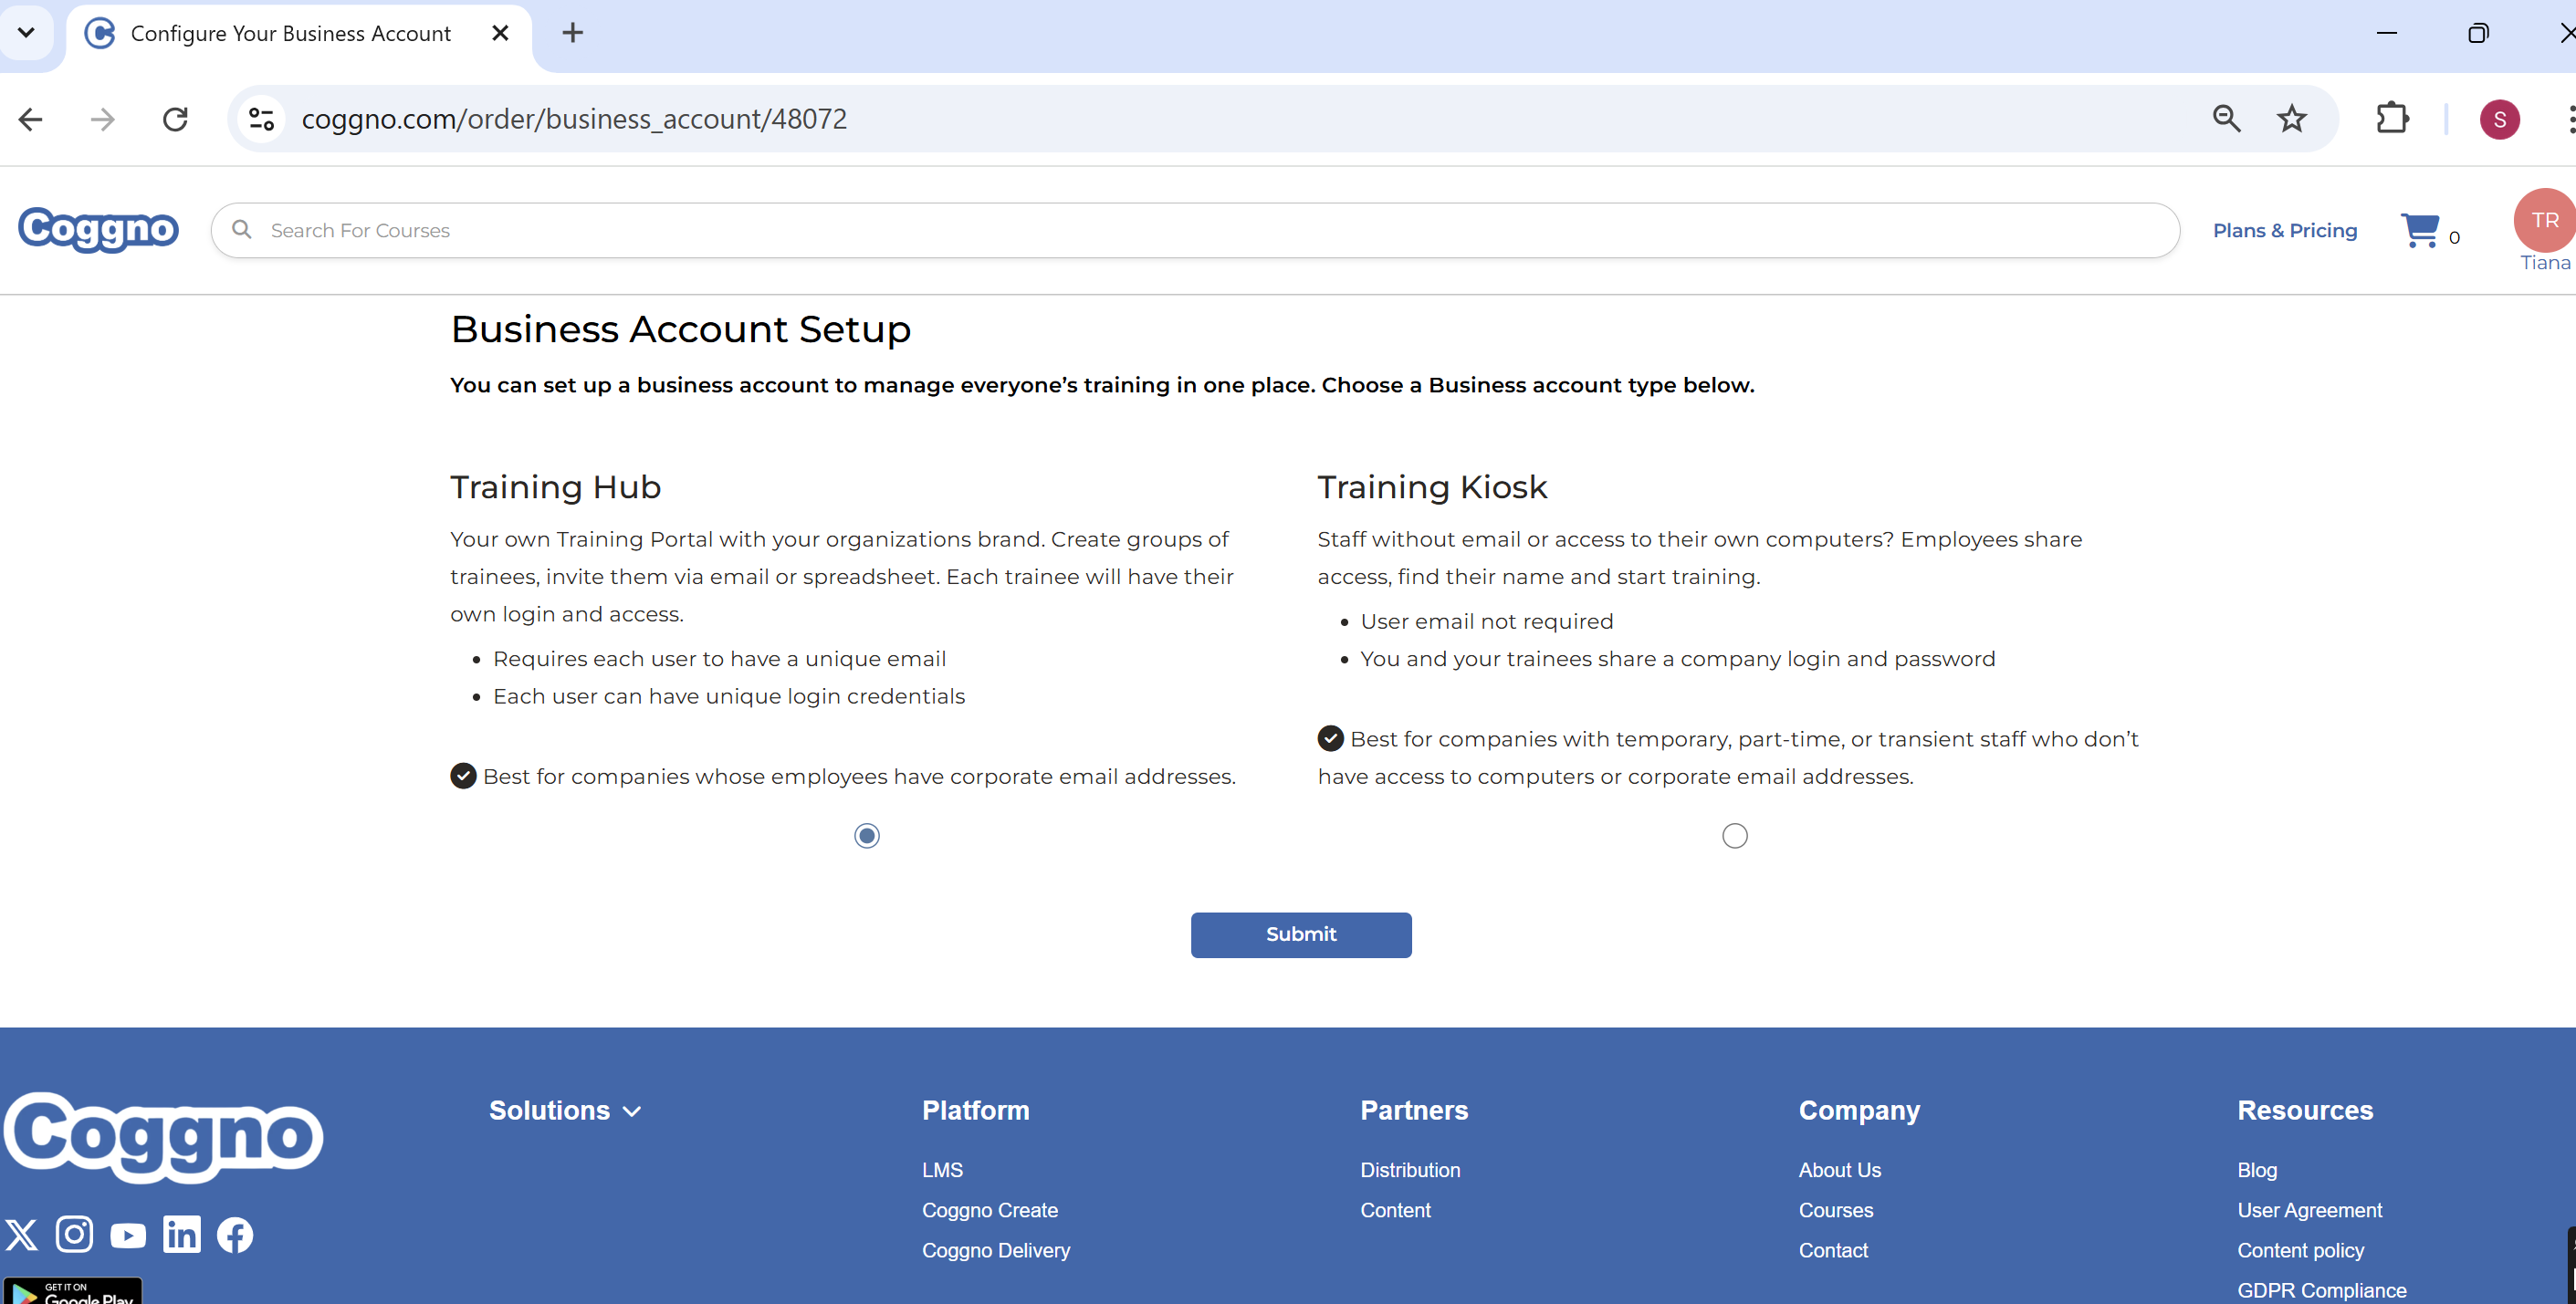This screenshot has width=2576, height=1304.
Task: Click the Training Kiosk heading
Action: pos(1432,487)
